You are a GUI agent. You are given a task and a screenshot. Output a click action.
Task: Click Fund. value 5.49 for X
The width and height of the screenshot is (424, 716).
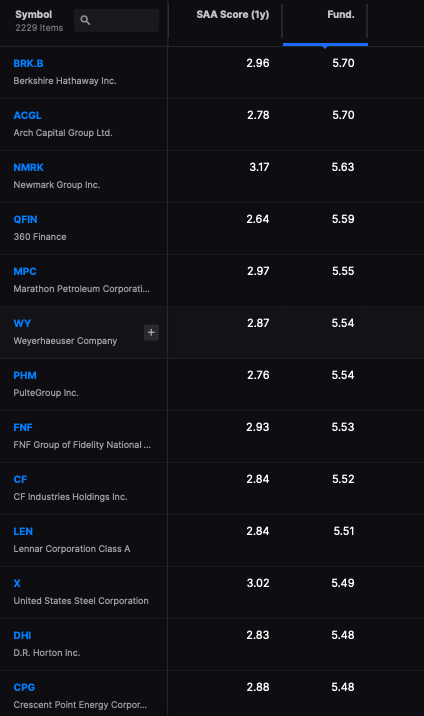pyautogui.click(x=343, y=584)
